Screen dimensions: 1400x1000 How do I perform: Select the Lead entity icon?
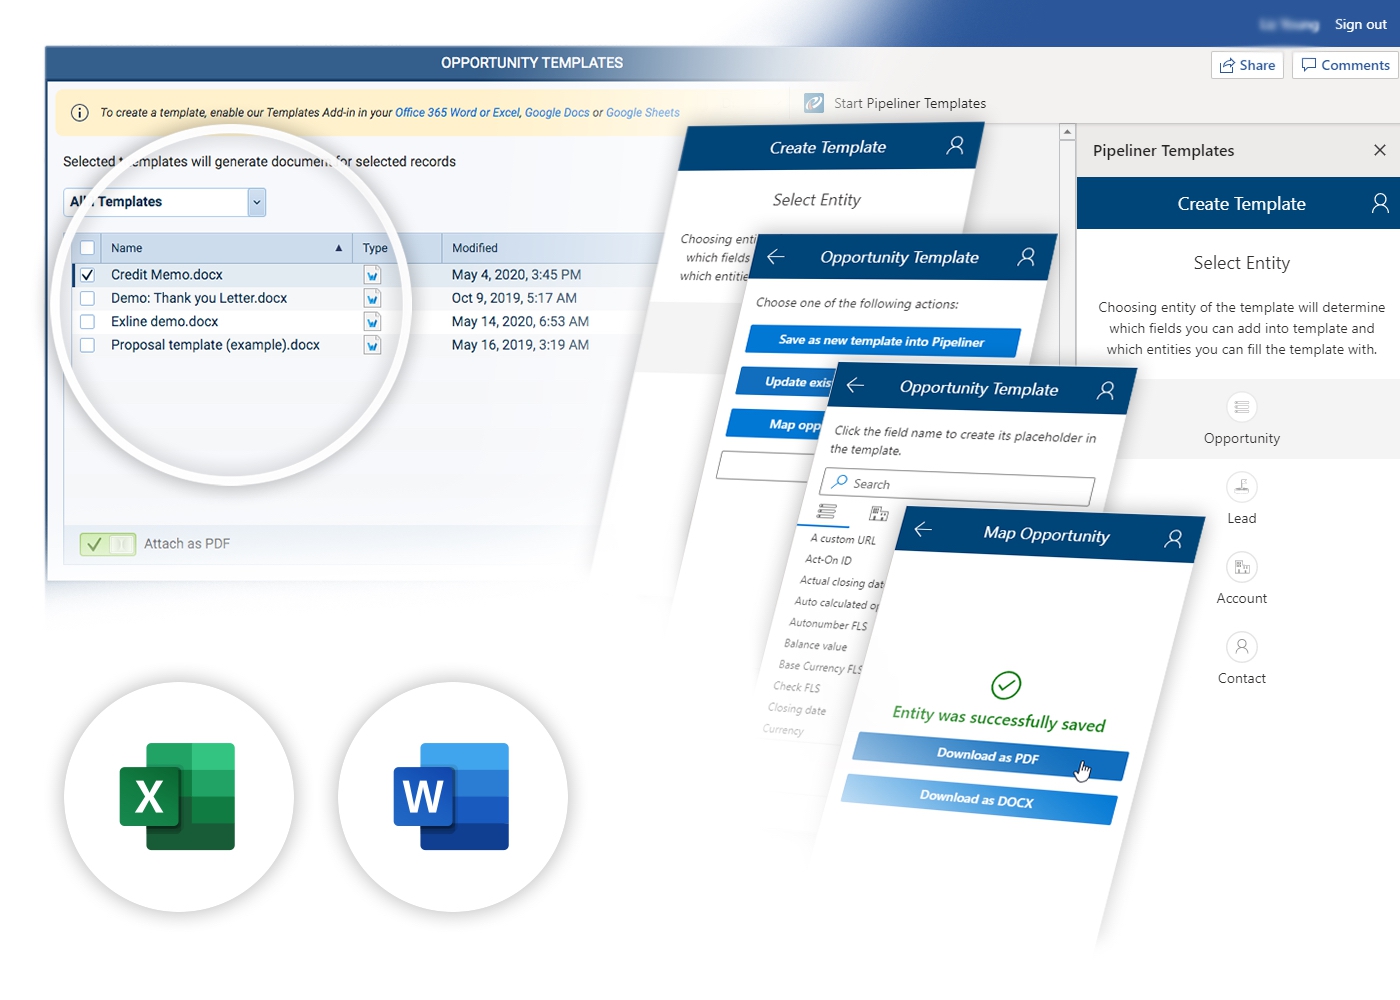tap(1242, 487)
